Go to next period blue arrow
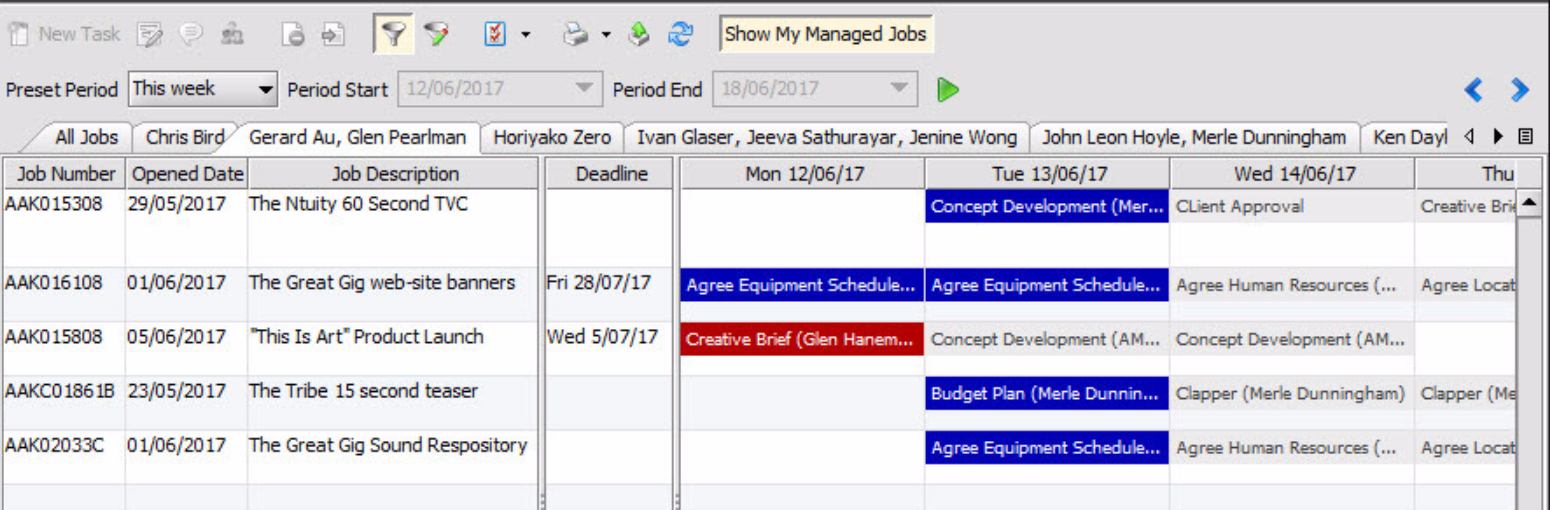Viewport: 1550px width, 510px height. point(1520,90)
